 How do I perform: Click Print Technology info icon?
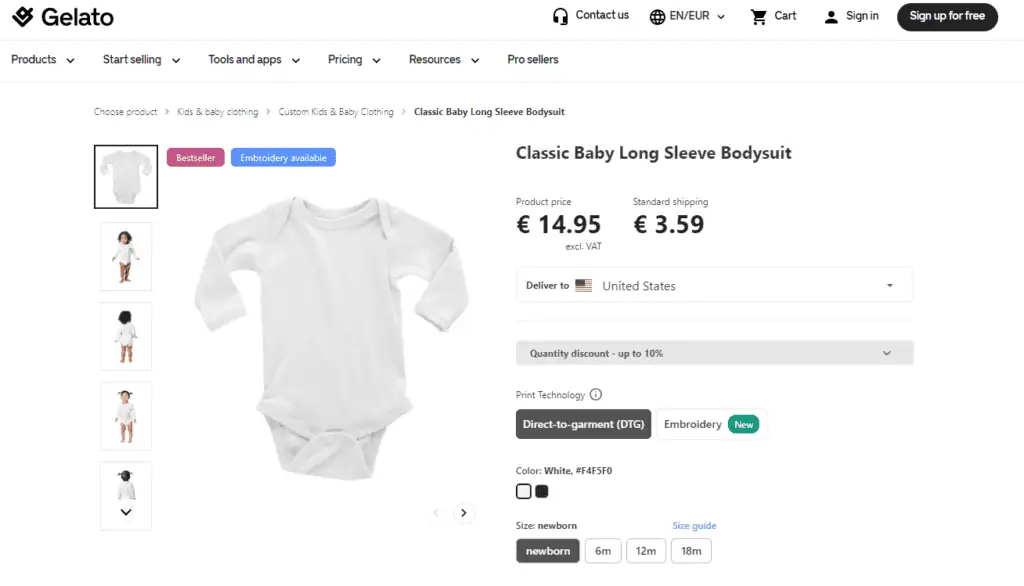[x=596, y=395]
